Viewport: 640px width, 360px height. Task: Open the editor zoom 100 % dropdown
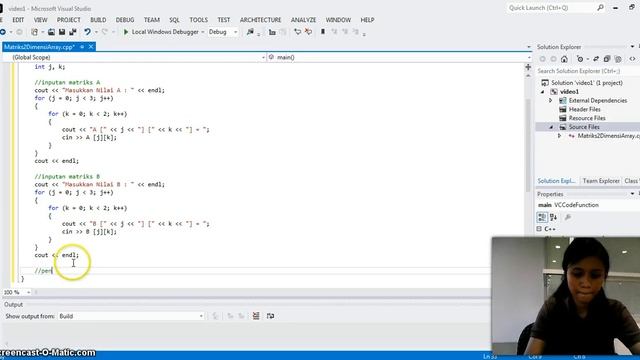[28, 292]
